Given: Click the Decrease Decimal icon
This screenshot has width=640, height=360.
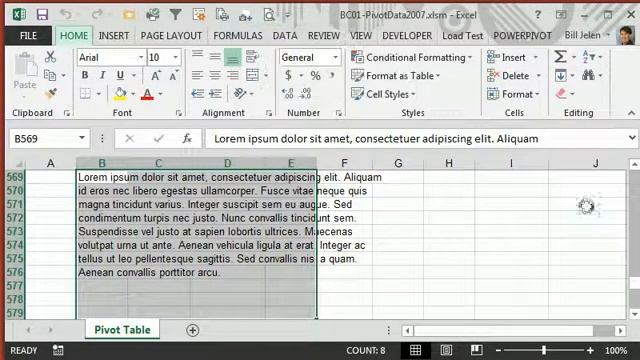Looking at the screenshot, I should [305, 94].
